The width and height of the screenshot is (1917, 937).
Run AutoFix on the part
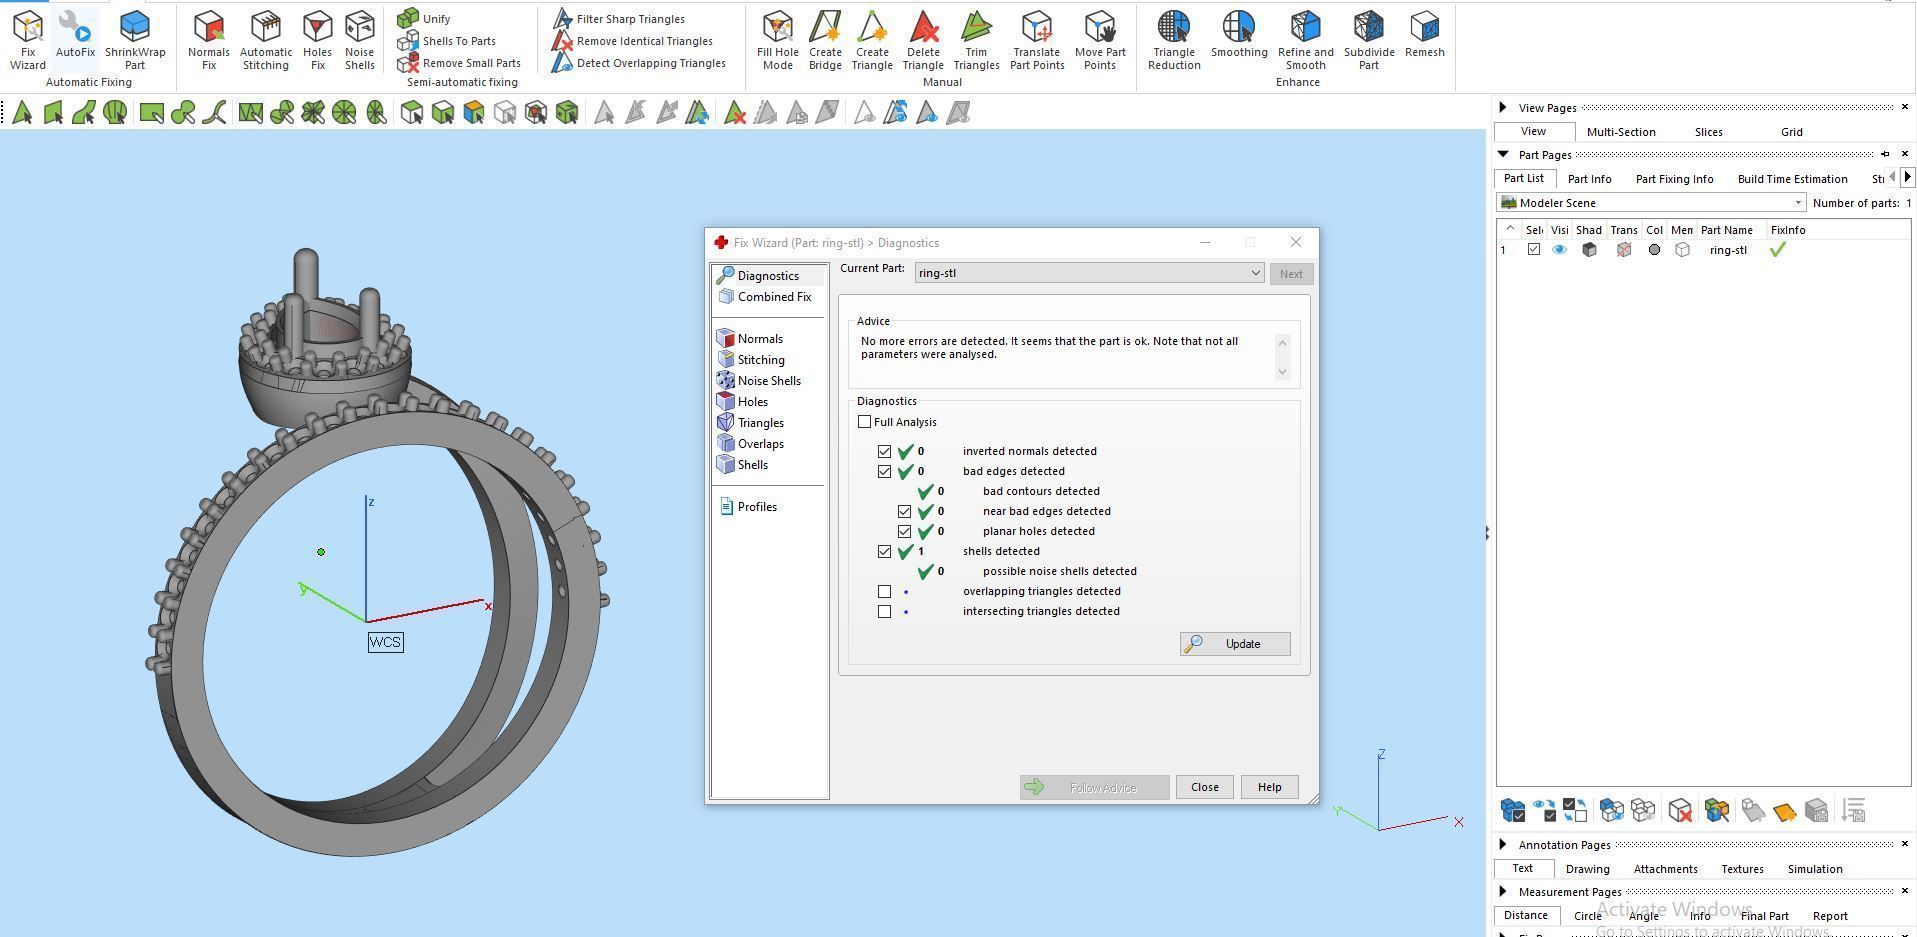pyautogui.click(x=75, y=35)
